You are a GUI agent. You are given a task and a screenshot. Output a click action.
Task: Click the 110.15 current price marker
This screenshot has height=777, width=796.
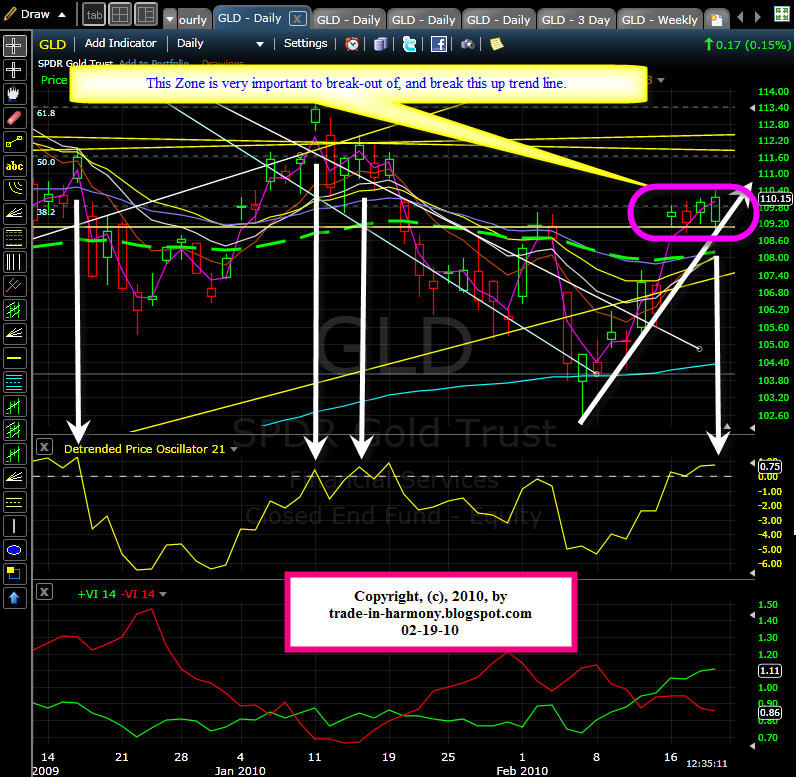pos(775,198)
